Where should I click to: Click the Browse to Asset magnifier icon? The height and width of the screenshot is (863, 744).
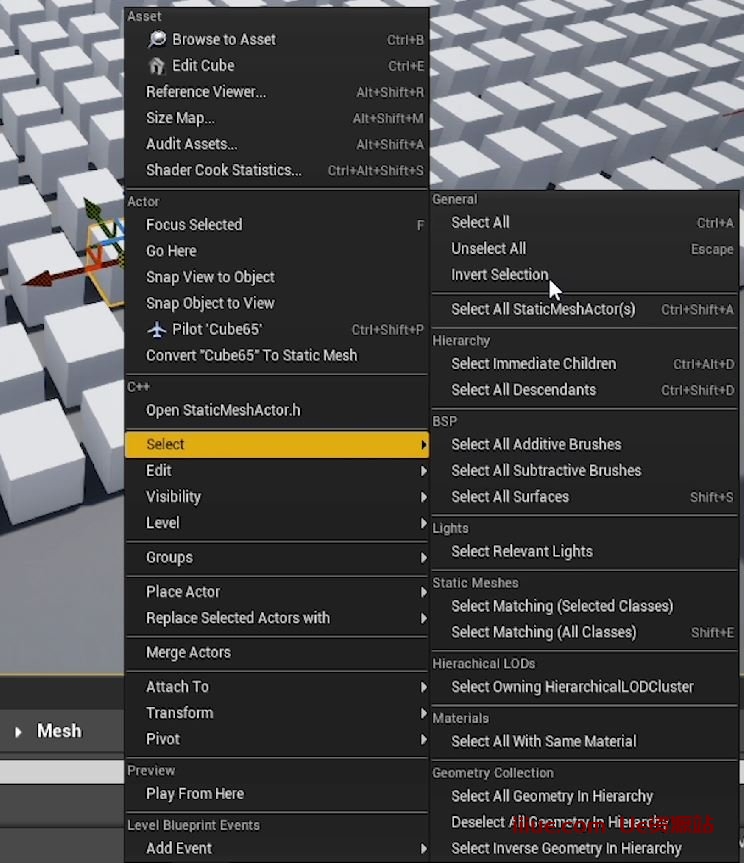coord(157,40)
